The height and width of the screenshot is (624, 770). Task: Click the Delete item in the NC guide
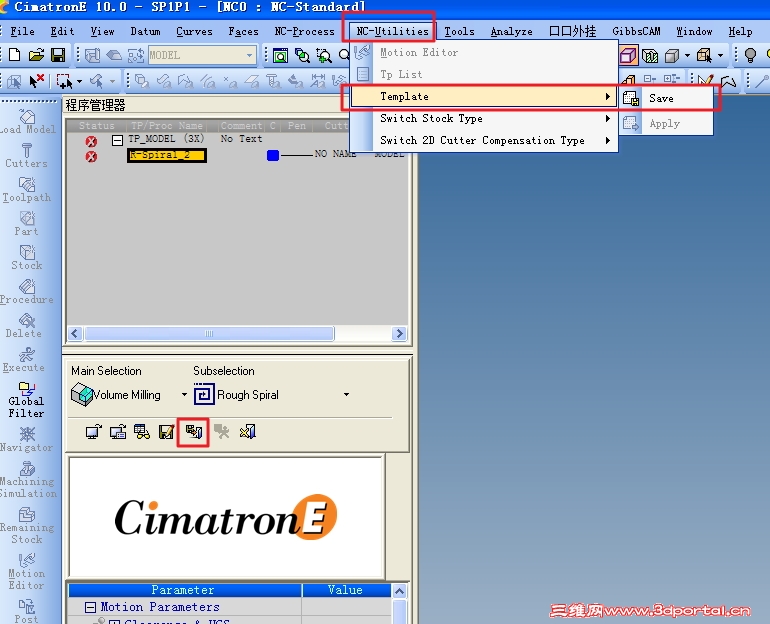coord(24,326)
